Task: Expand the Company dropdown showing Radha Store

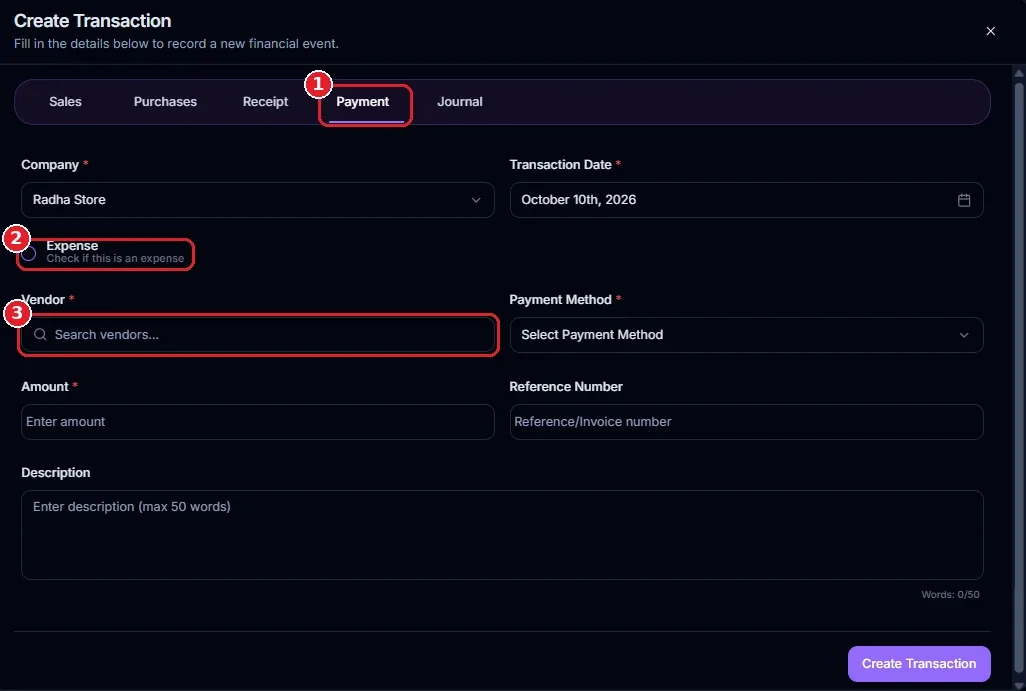Action: click(258, 200)
